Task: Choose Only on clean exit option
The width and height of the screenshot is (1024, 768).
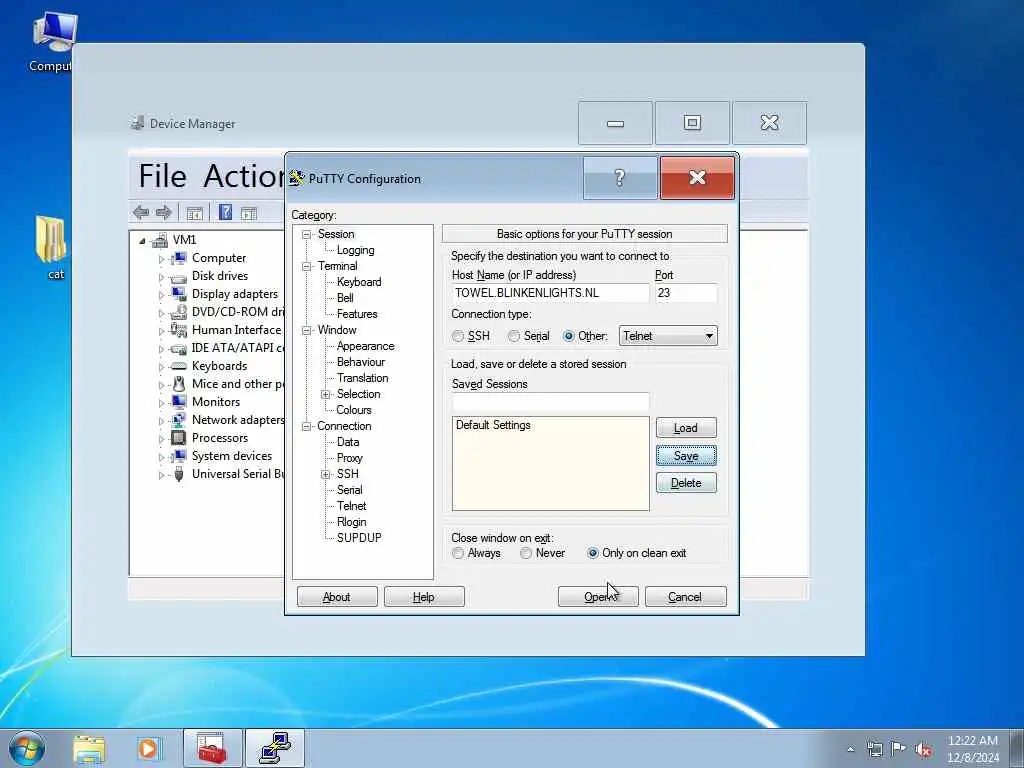Action: pos(592,553)
